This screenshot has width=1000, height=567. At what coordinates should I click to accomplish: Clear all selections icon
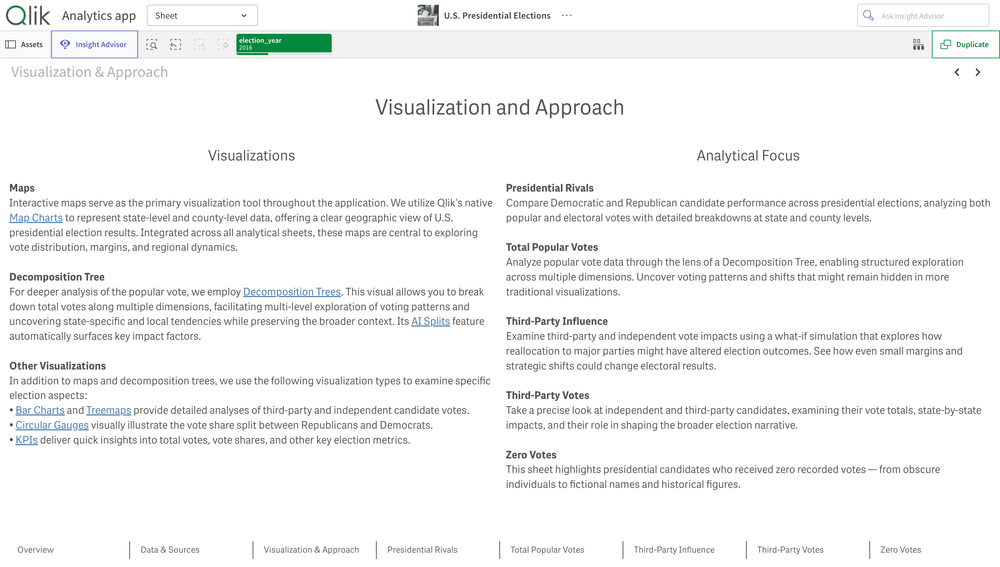point(223,45)
